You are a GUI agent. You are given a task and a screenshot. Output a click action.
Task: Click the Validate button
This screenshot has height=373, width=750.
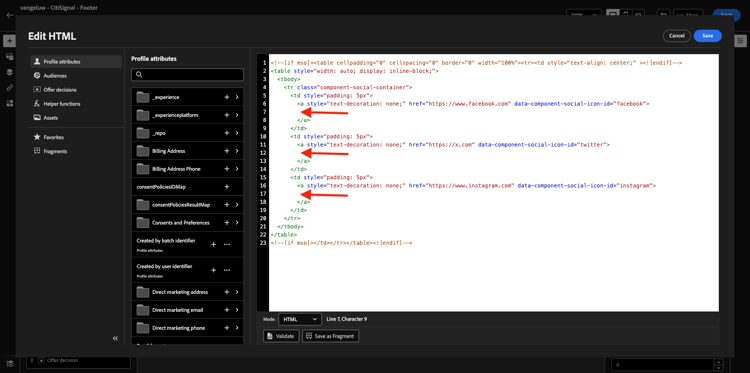pyautogui.click(x=281, y=336)
